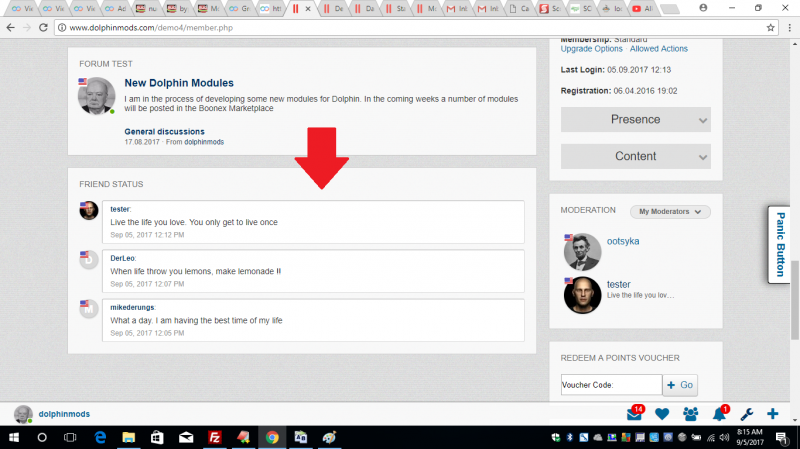Click the page vertical scrollbar thumb
800x449 pixels.
[x=795, y=300]
